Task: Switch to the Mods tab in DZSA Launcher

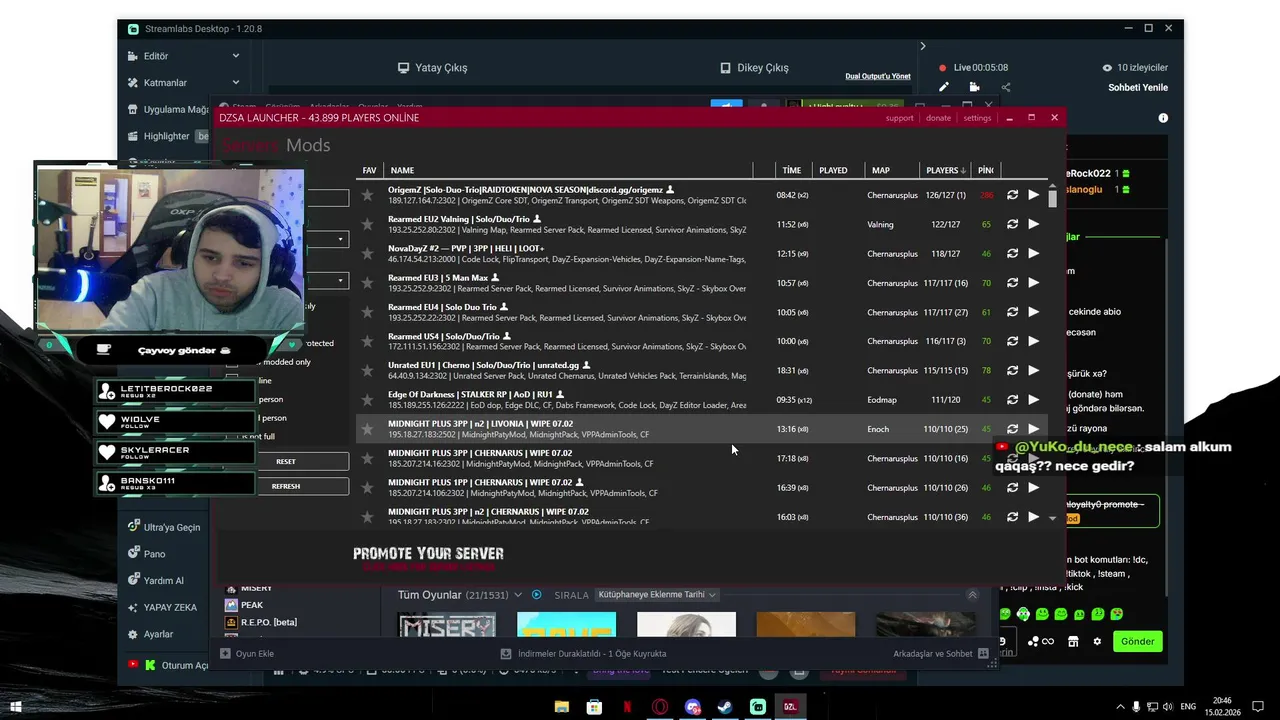Action: 308,146
